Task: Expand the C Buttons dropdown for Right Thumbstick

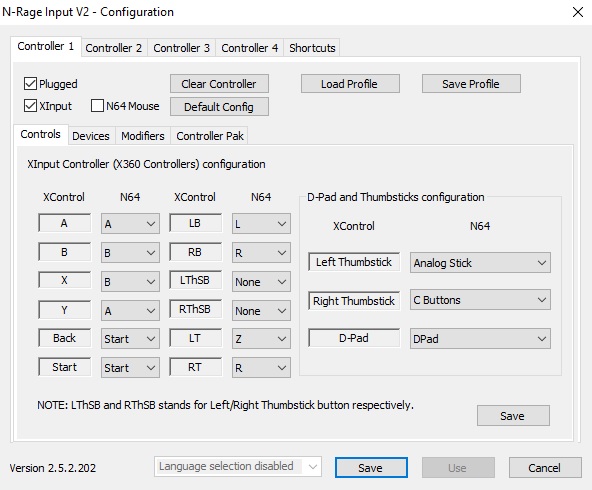Action: coord(480,300)
